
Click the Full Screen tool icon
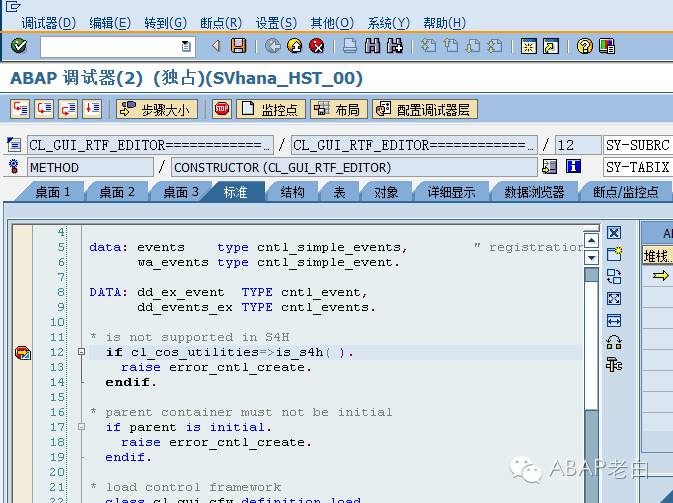(x=614, y=298)
